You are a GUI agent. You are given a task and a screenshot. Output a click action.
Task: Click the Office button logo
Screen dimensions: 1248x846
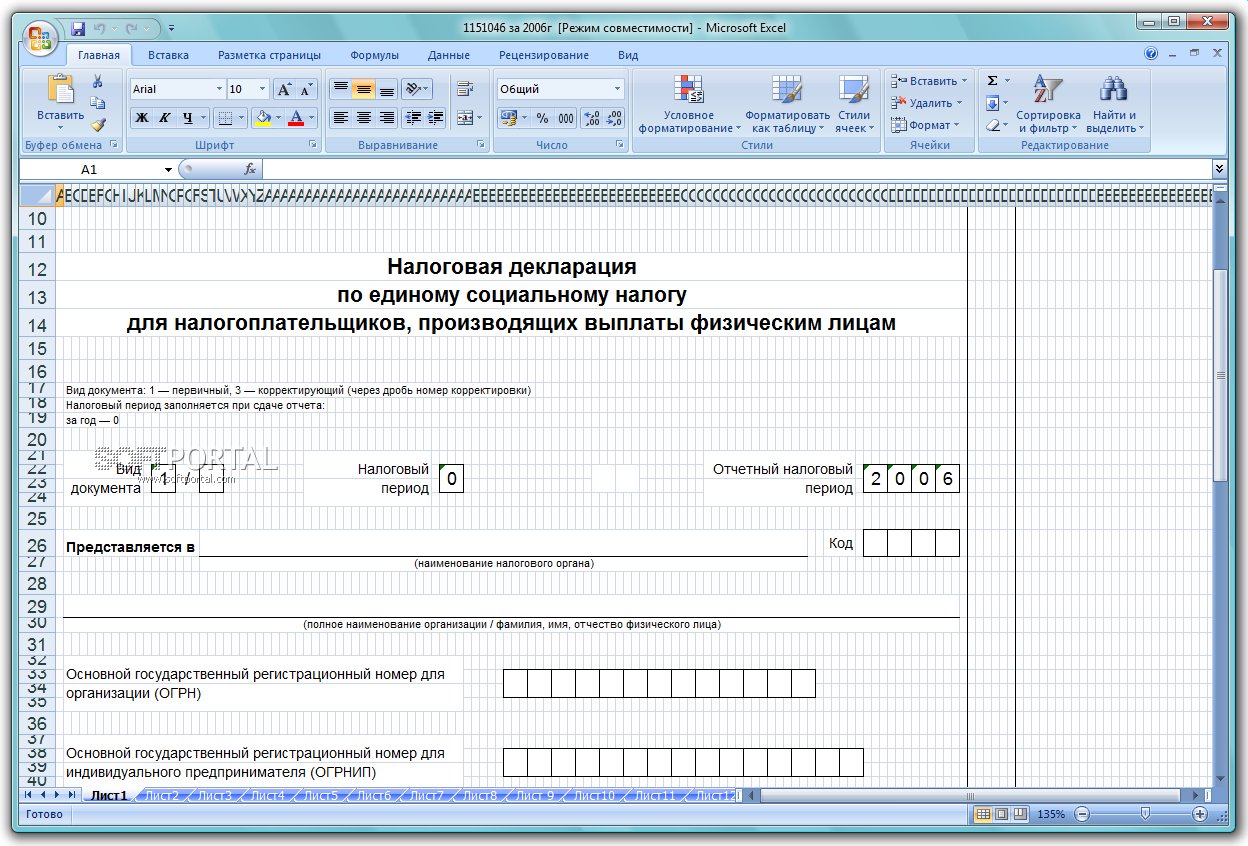(x=41, y=39)
